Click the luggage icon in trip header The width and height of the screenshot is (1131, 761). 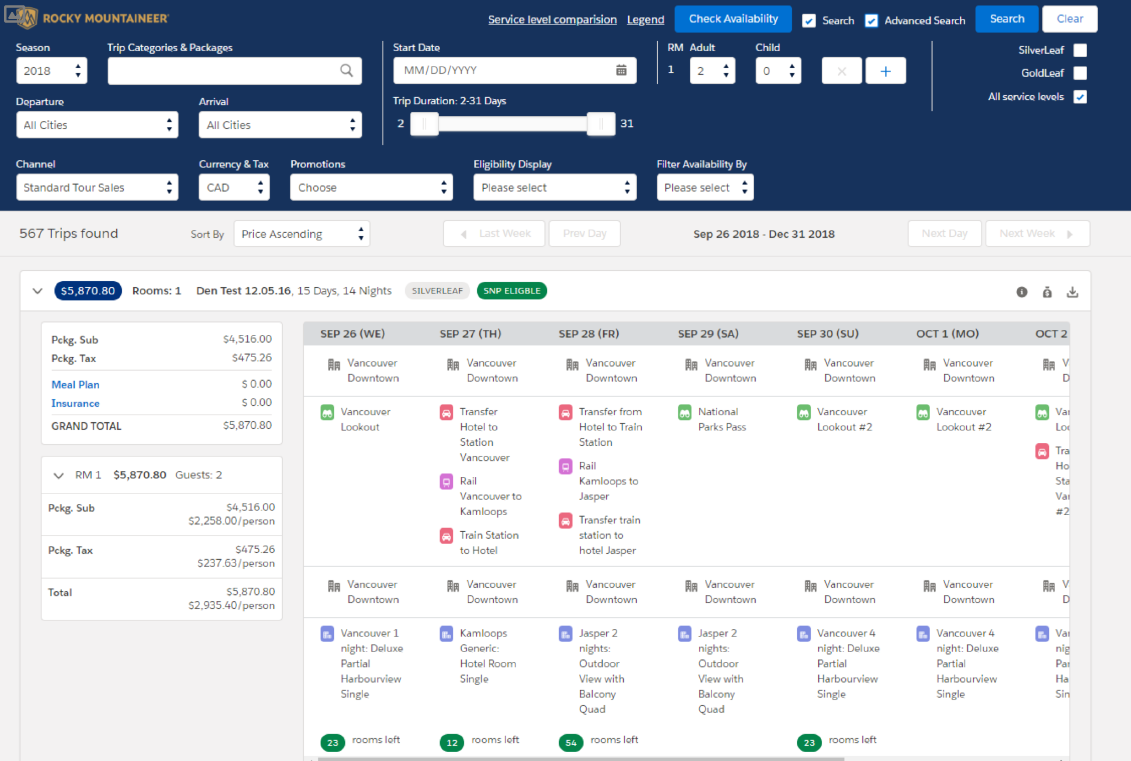1047,292
